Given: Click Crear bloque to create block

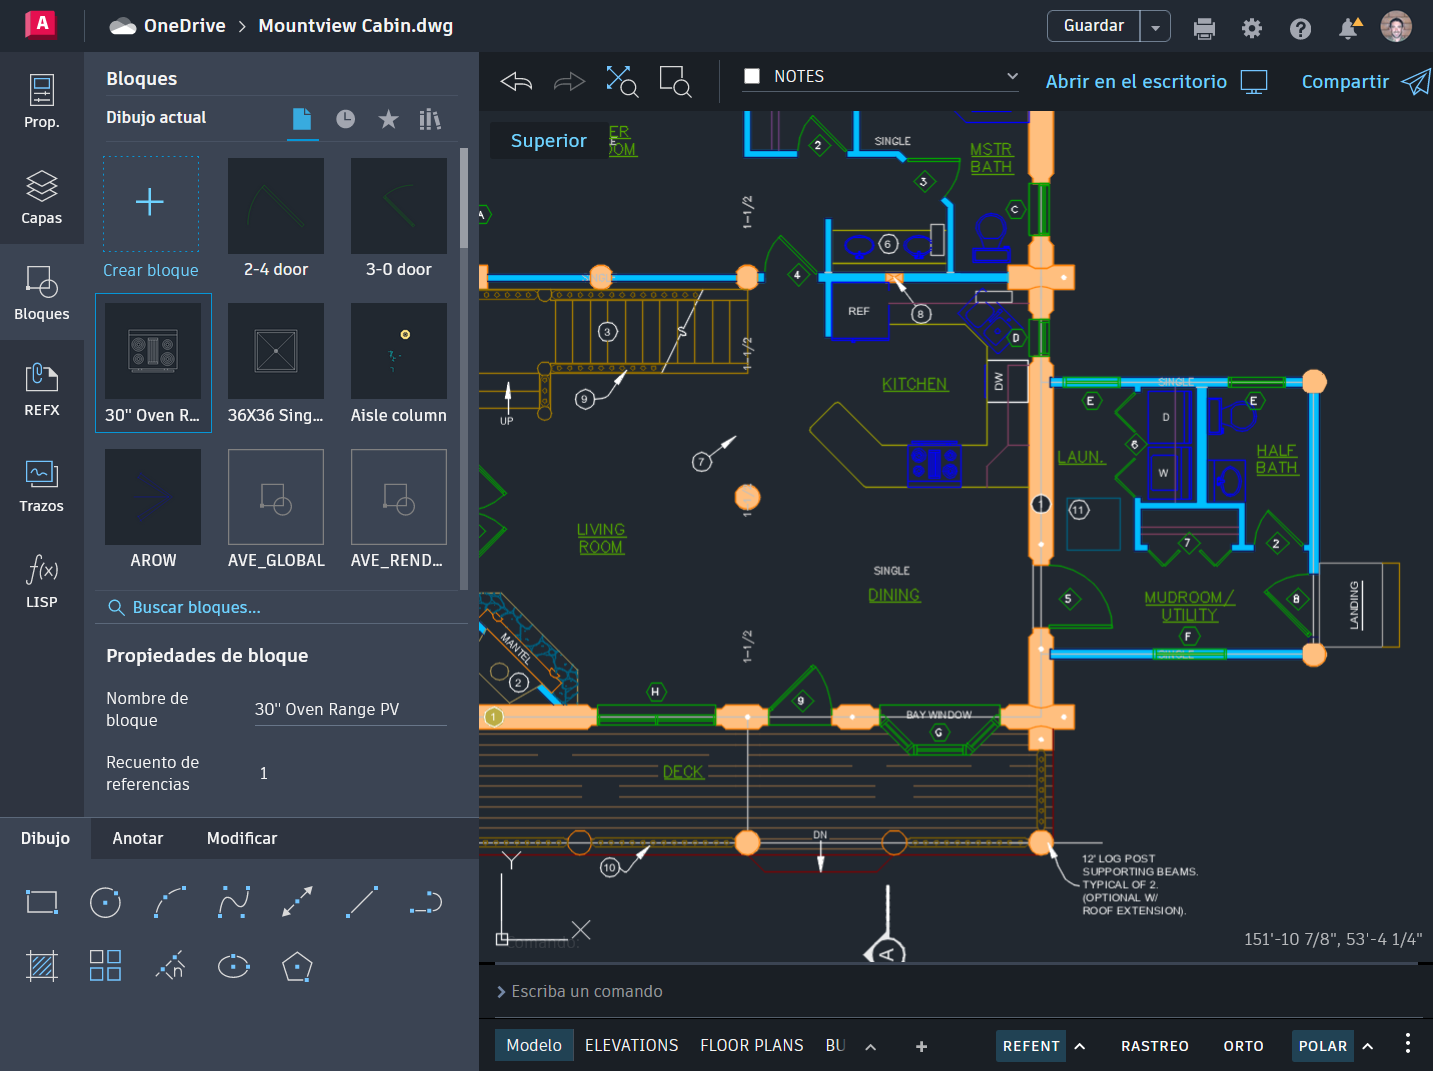Looking at the screenshot, I should coord(151,218).
